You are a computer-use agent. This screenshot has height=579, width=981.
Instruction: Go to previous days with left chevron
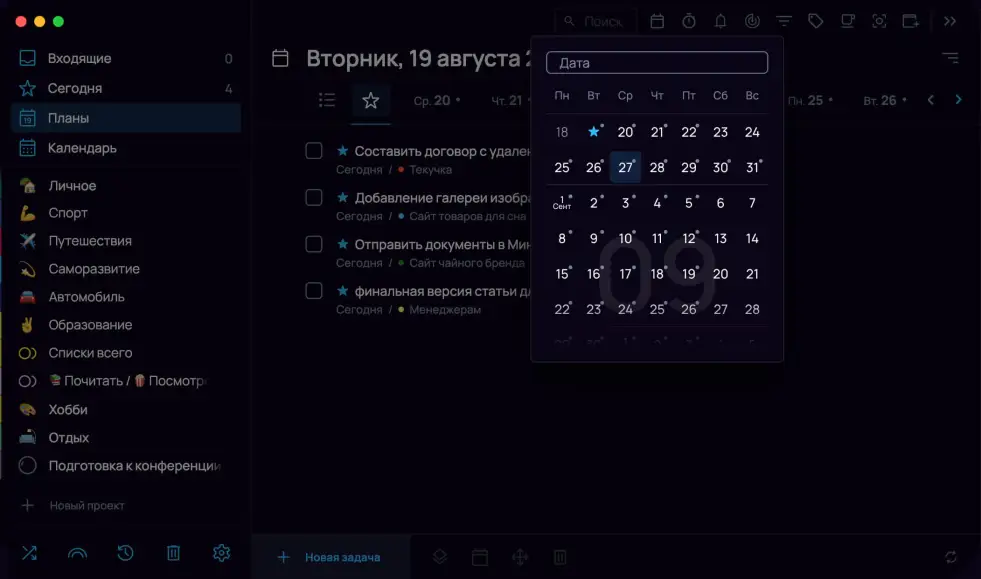pos(931,100)
